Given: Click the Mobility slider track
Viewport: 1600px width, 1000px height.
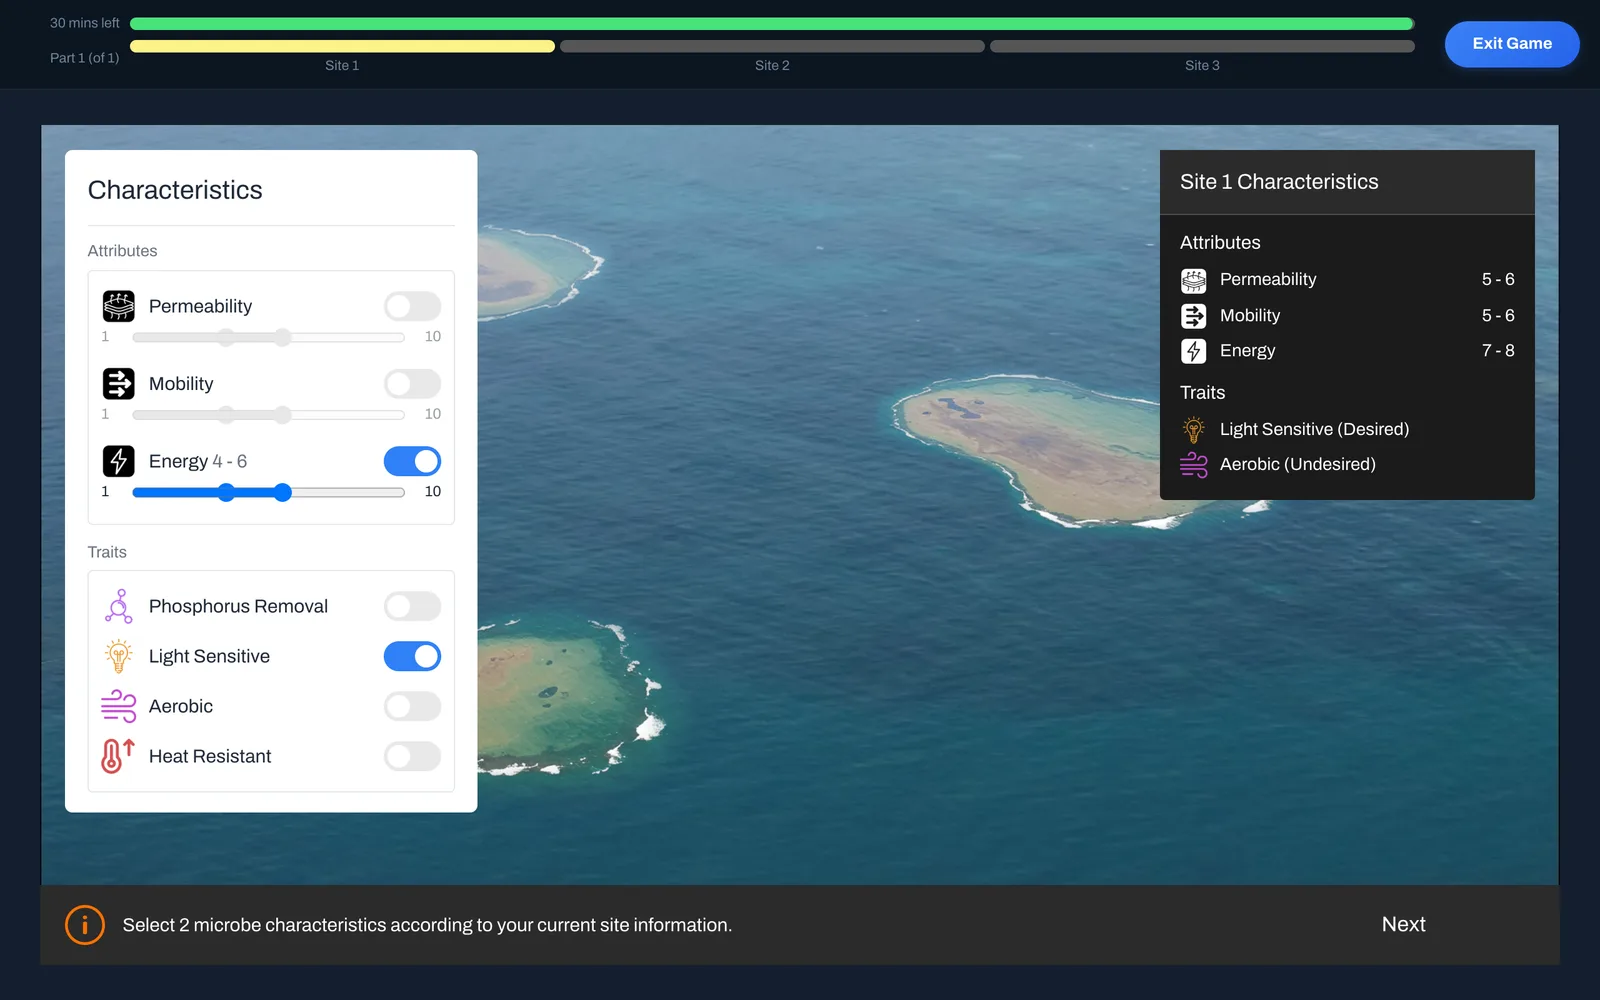Looking at the screenshot, I should pyautogui.click(x=268, y=414).
